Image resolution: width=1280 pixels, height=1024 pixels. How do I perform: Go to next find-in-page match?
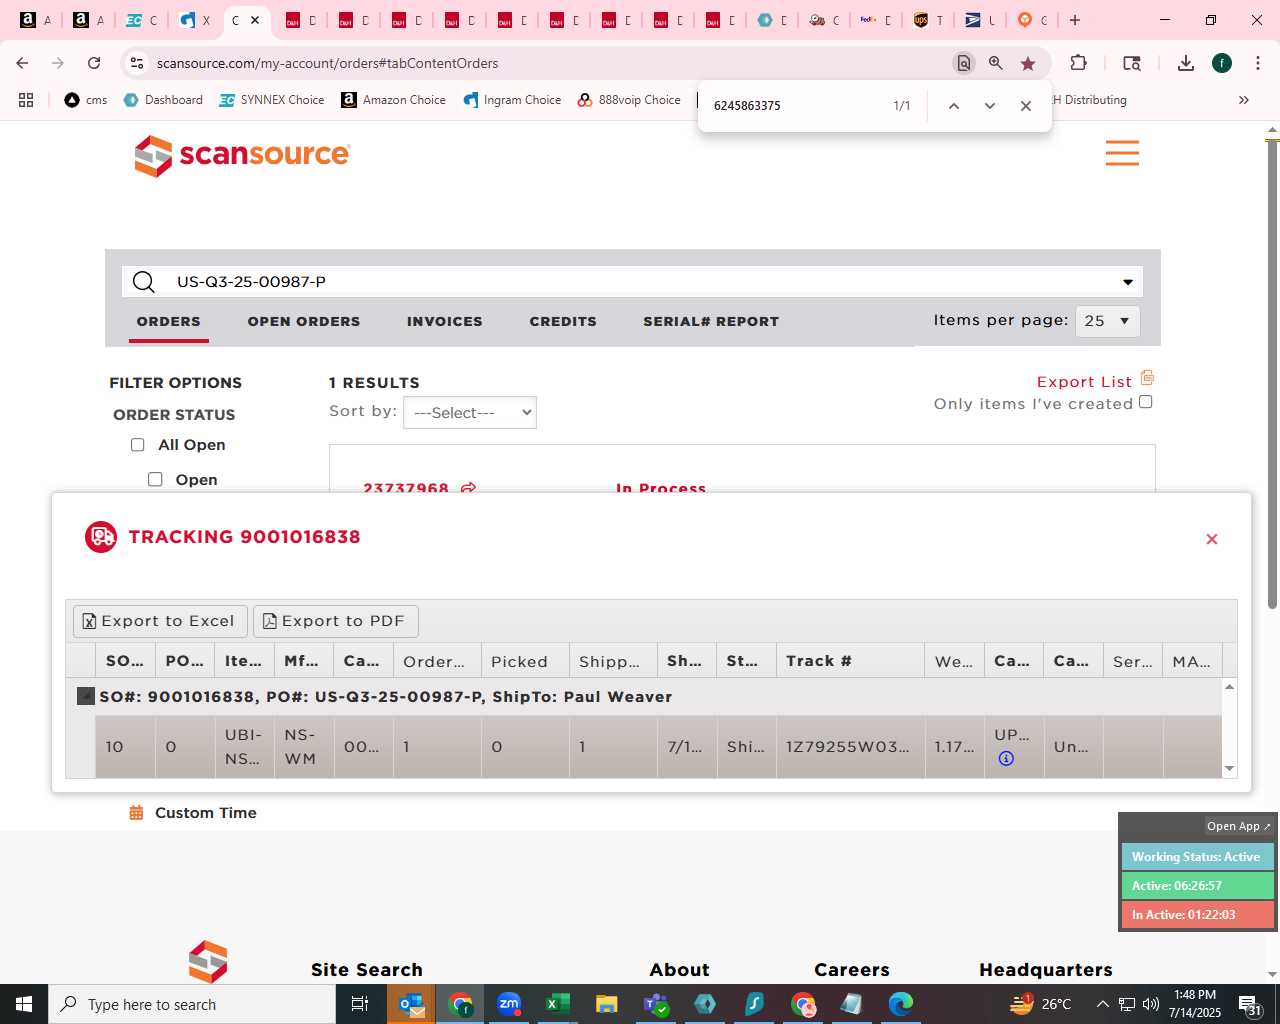[x=990, y=106]
